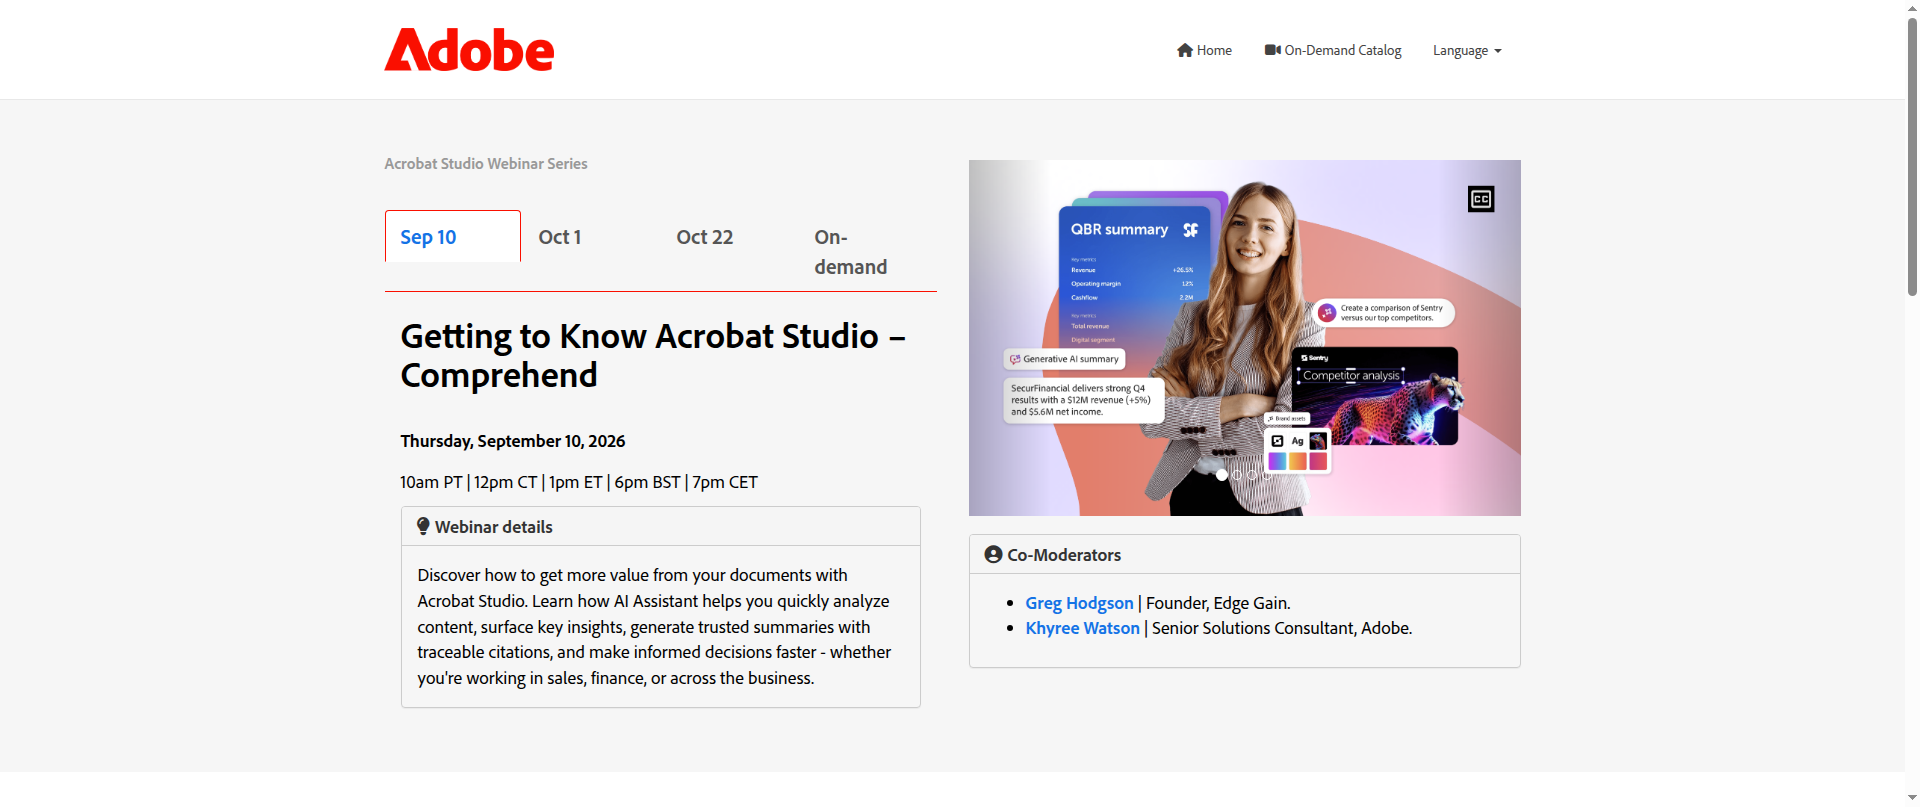The width and height of the screenshot is (1920, 807).
Task: Click the 'Webinar details' panel header
Action: tap(661, 527)
